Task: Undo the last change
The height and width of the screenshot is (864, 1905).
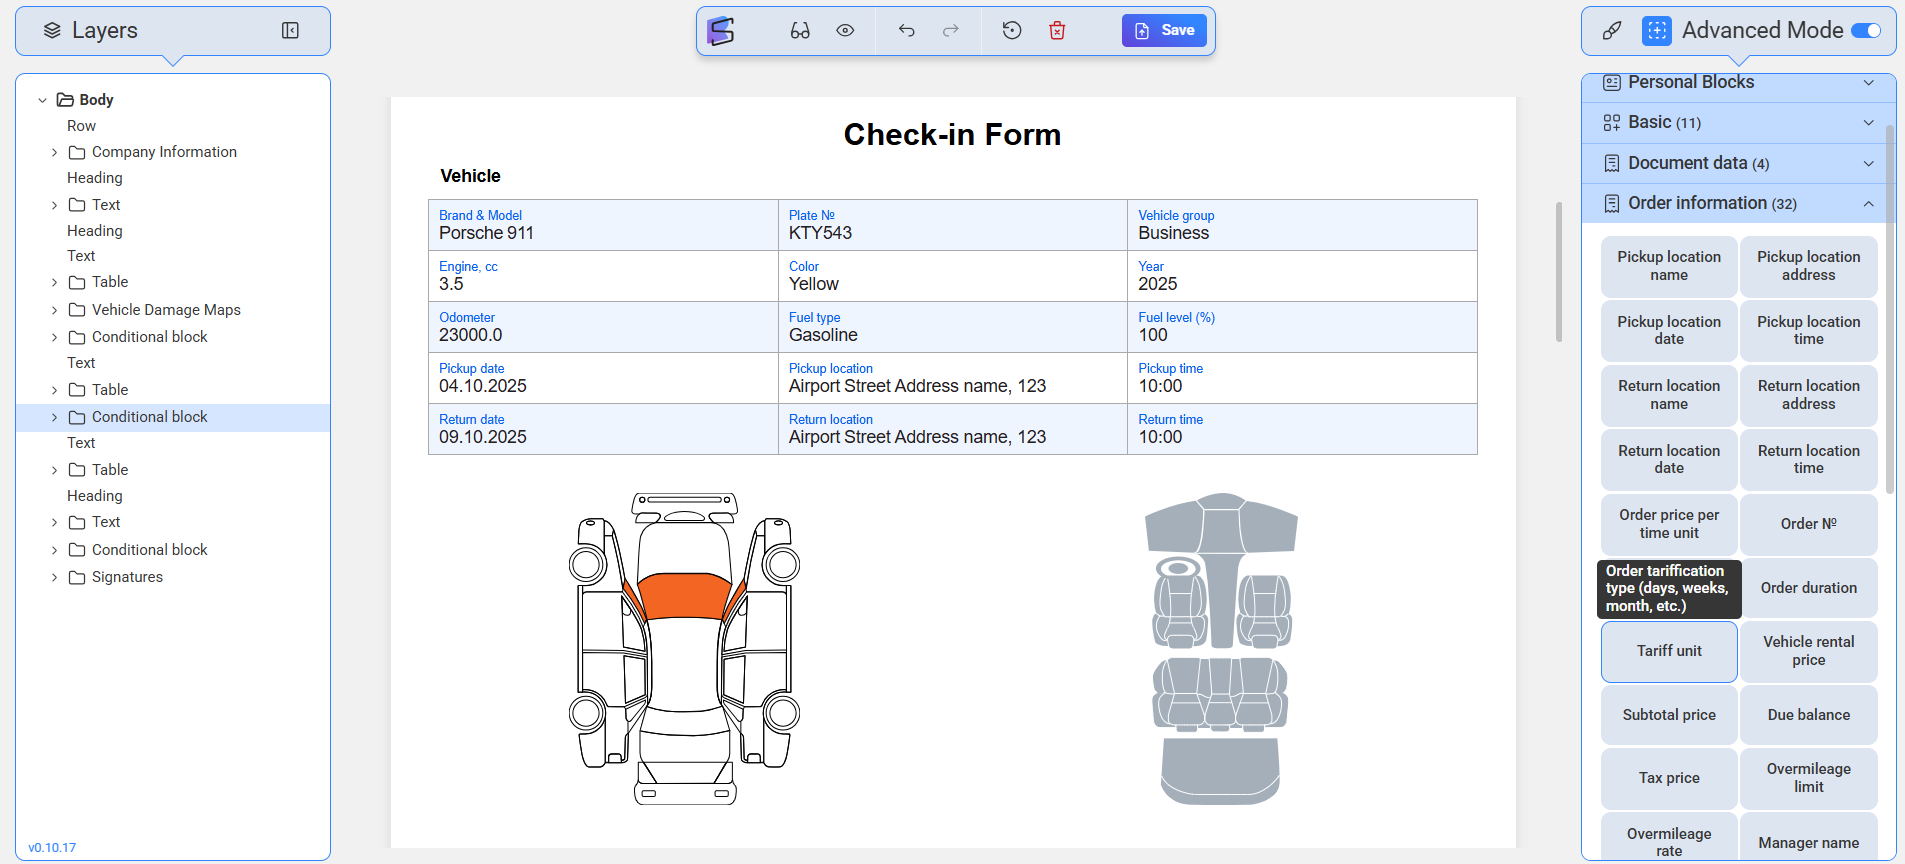Action: click(x=906, y=31)
